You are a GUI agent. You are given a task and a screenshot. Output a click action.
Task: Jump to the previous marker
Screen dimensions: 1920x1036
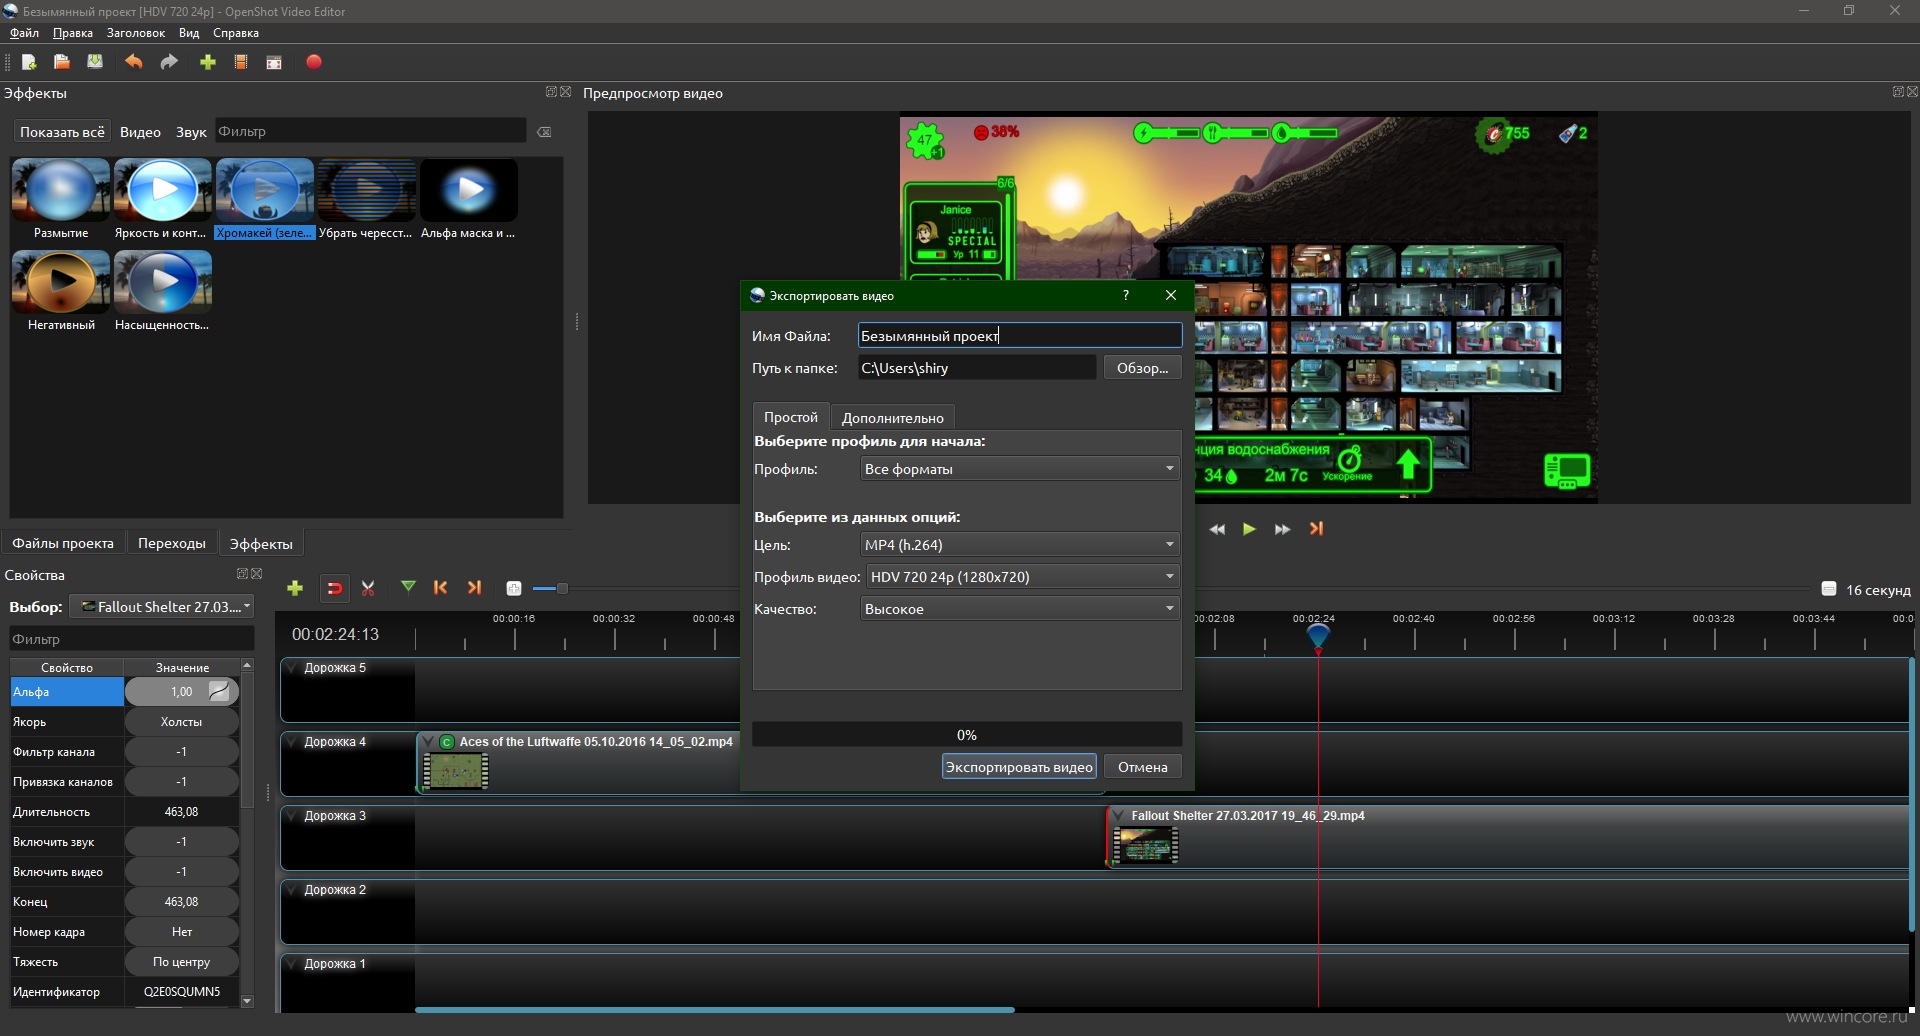coord(441,588)
